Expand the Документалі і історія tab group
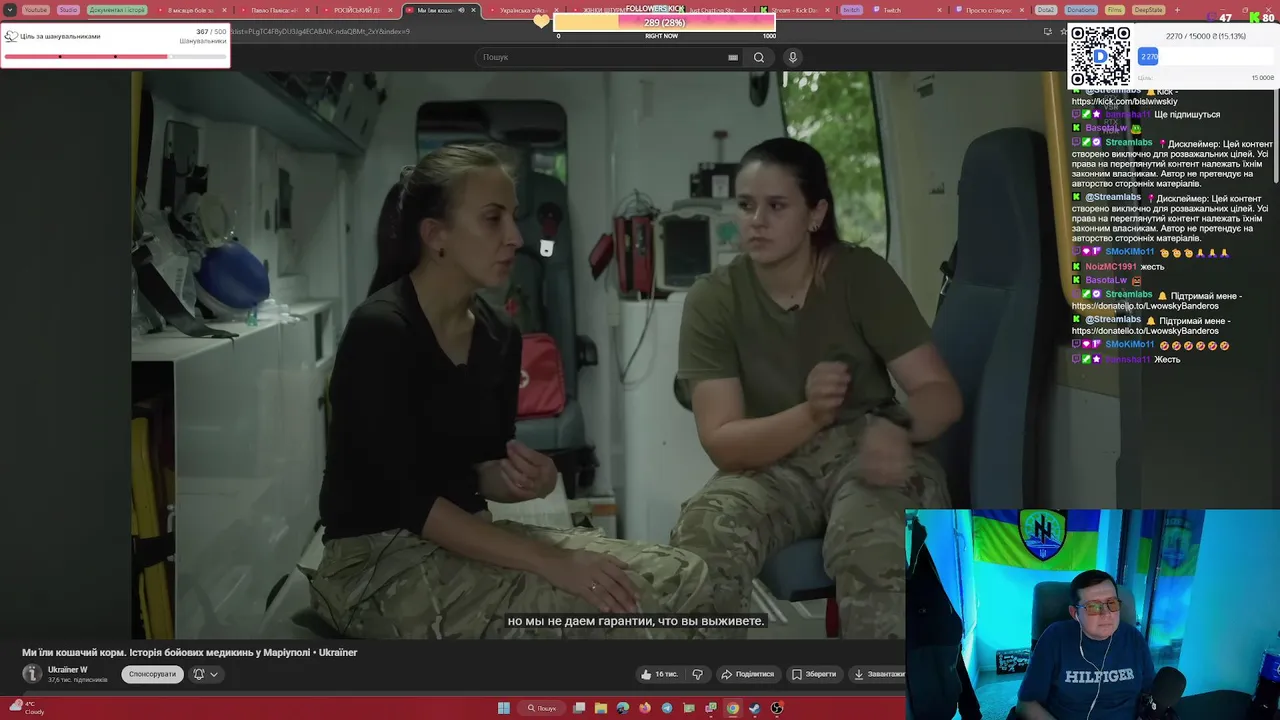This screenshot has height=720, width=1280. click(117, 10)
